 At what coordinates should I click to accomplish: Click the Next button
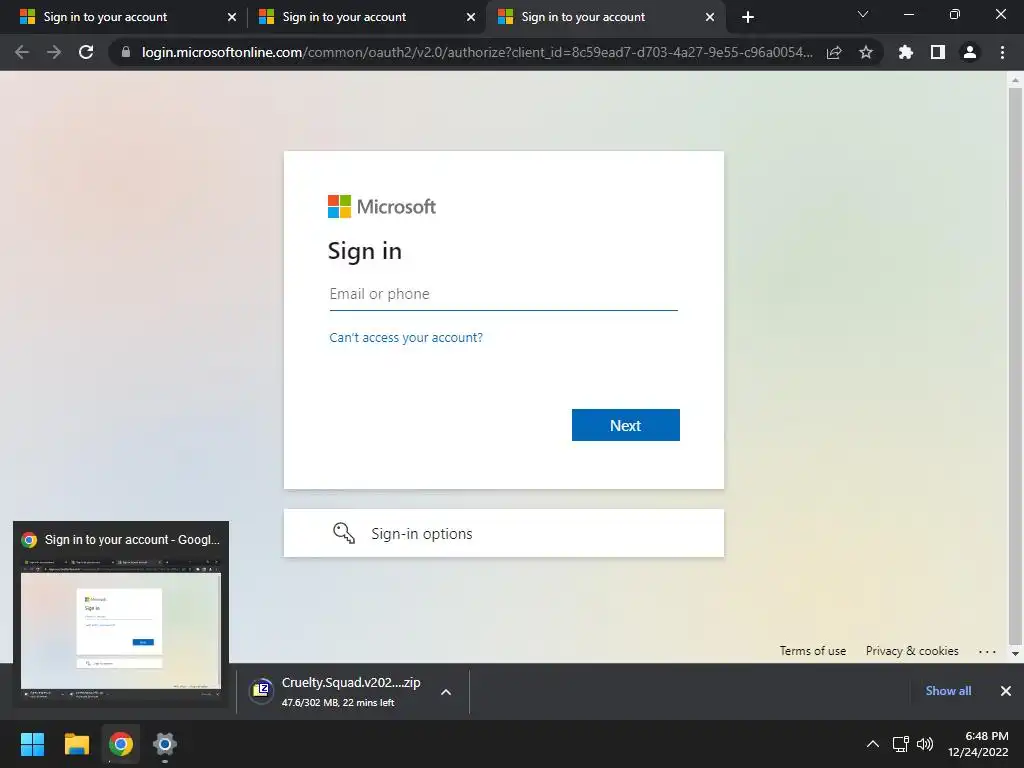tap(626, 425)
